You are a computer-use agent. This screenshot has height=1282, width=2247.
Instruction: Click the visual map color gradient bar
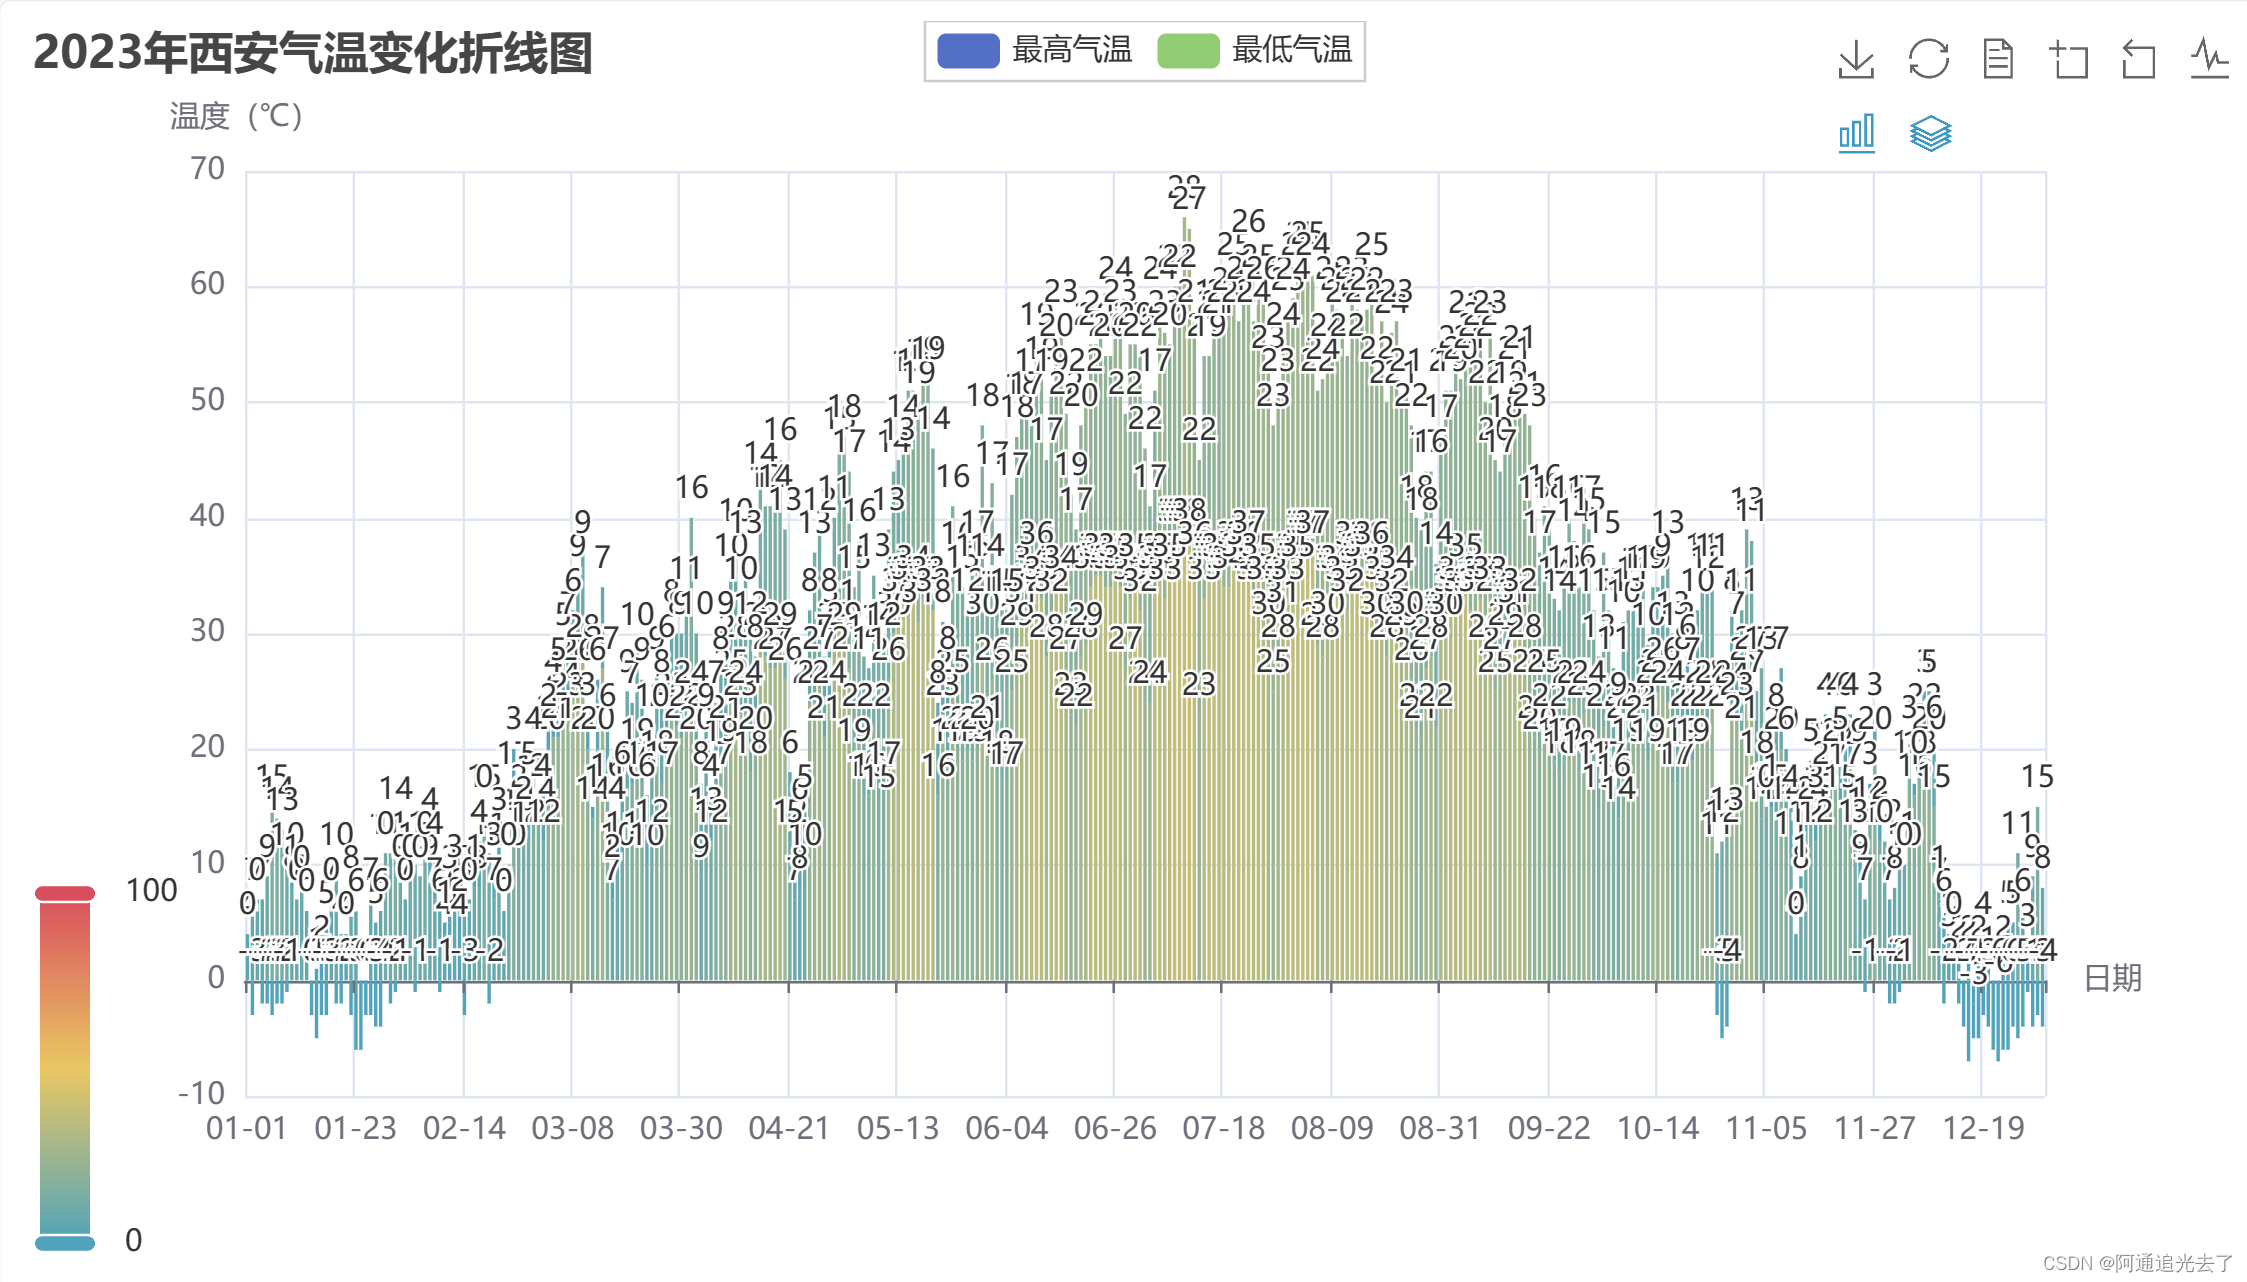65,1068
